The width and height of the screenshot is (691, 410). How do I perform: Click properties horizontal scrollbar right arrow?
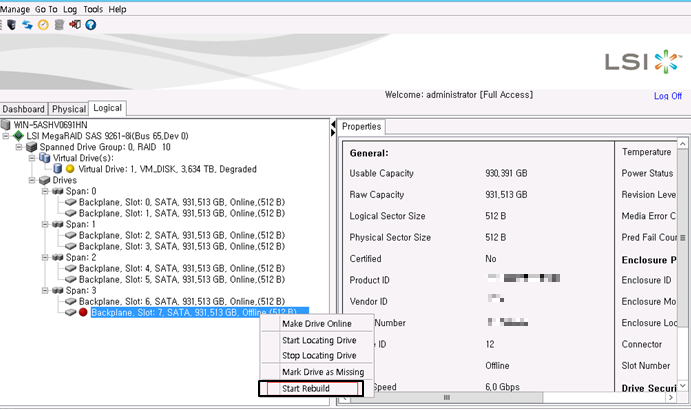click(x=671, y=398)
